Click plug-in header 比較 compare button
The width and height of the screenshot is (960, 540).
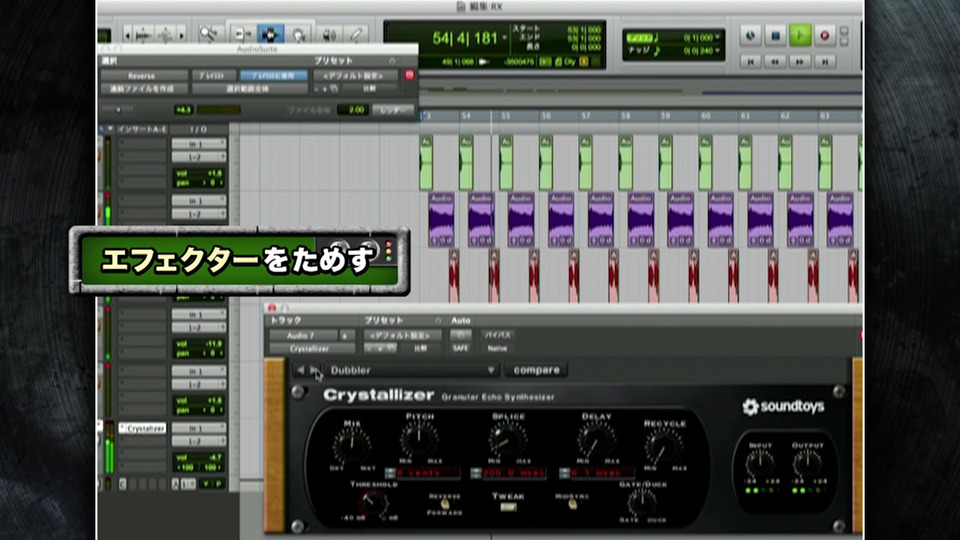click(x=420, y=348)
